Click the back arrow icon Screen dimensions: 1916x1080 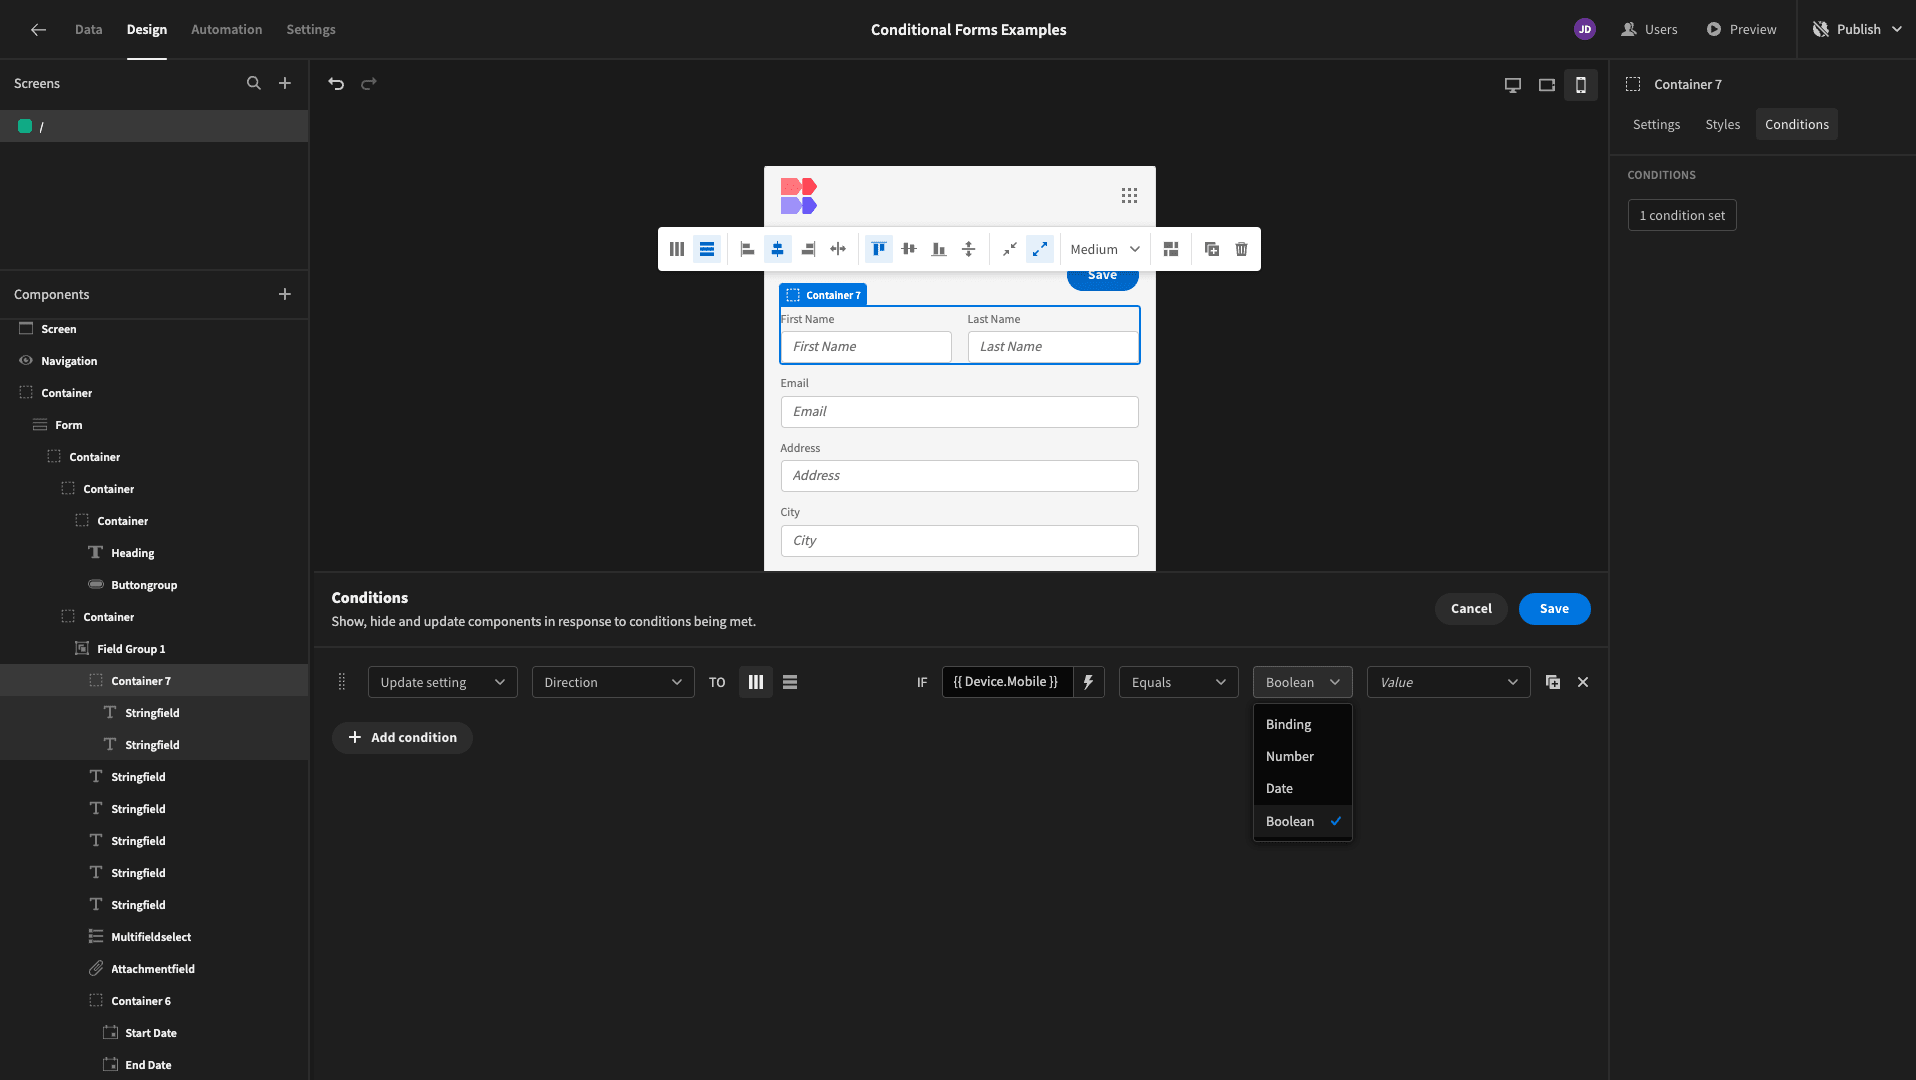click(x=38, y=29)
